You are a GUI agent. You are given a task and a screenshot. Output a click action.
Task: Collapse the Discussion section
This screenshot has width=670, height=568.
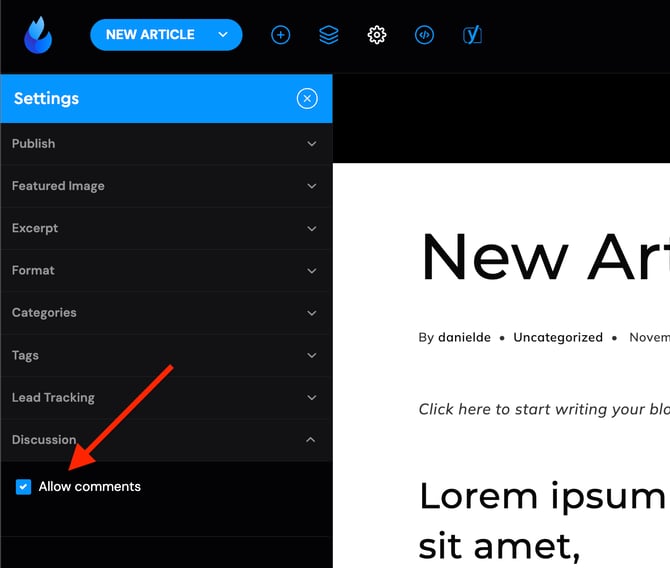pos(166,440)
